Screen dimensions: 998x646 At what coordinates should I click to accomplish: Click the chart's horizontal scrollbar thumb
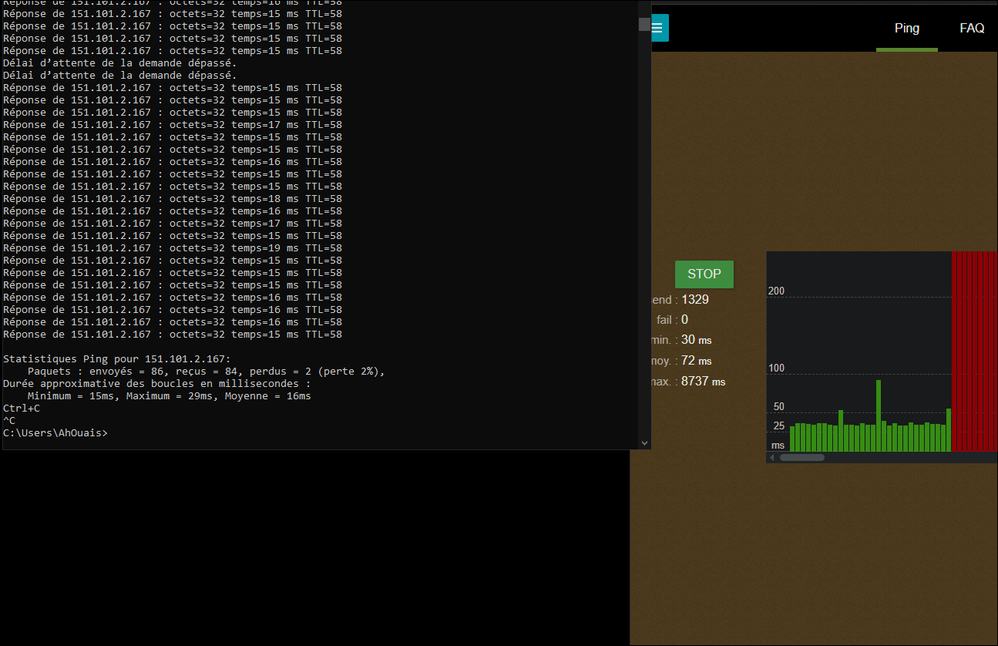coord(802,457)
